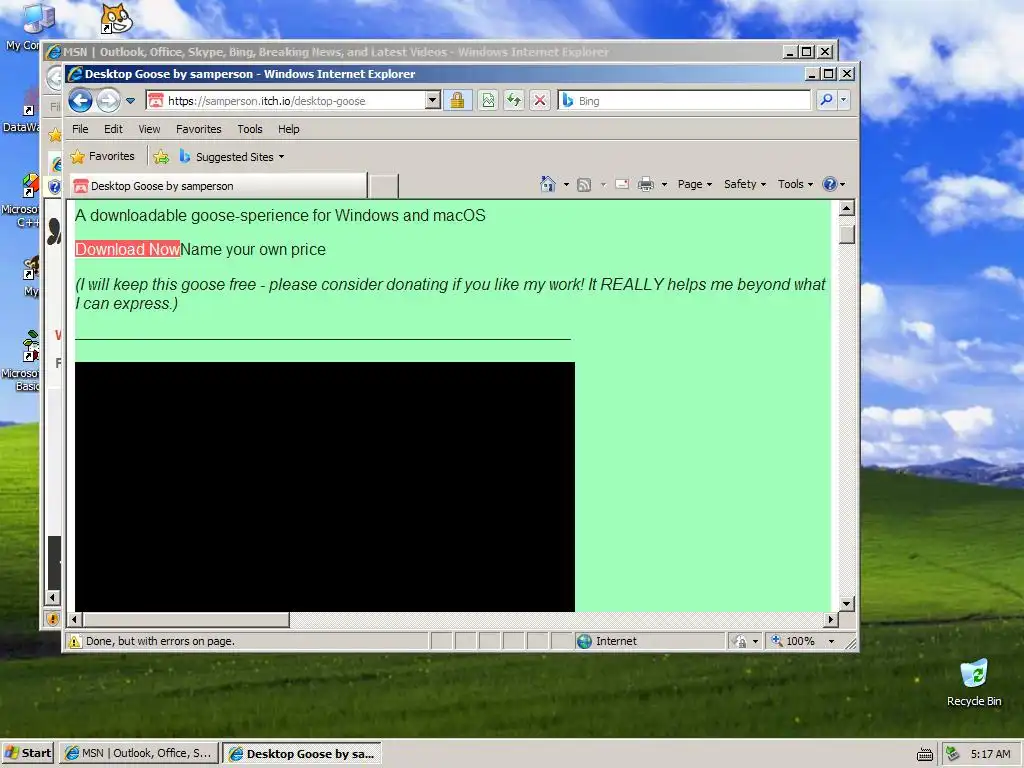Click the horizontal scroll right arrow
1024x768 pixels.
tap(830, 619)
